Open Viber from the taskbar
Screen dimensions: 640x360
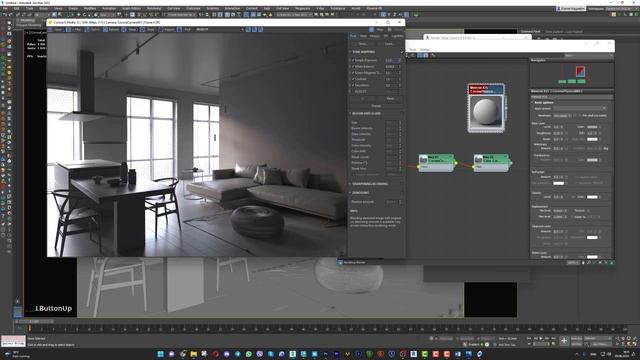[x=260, y=354]
